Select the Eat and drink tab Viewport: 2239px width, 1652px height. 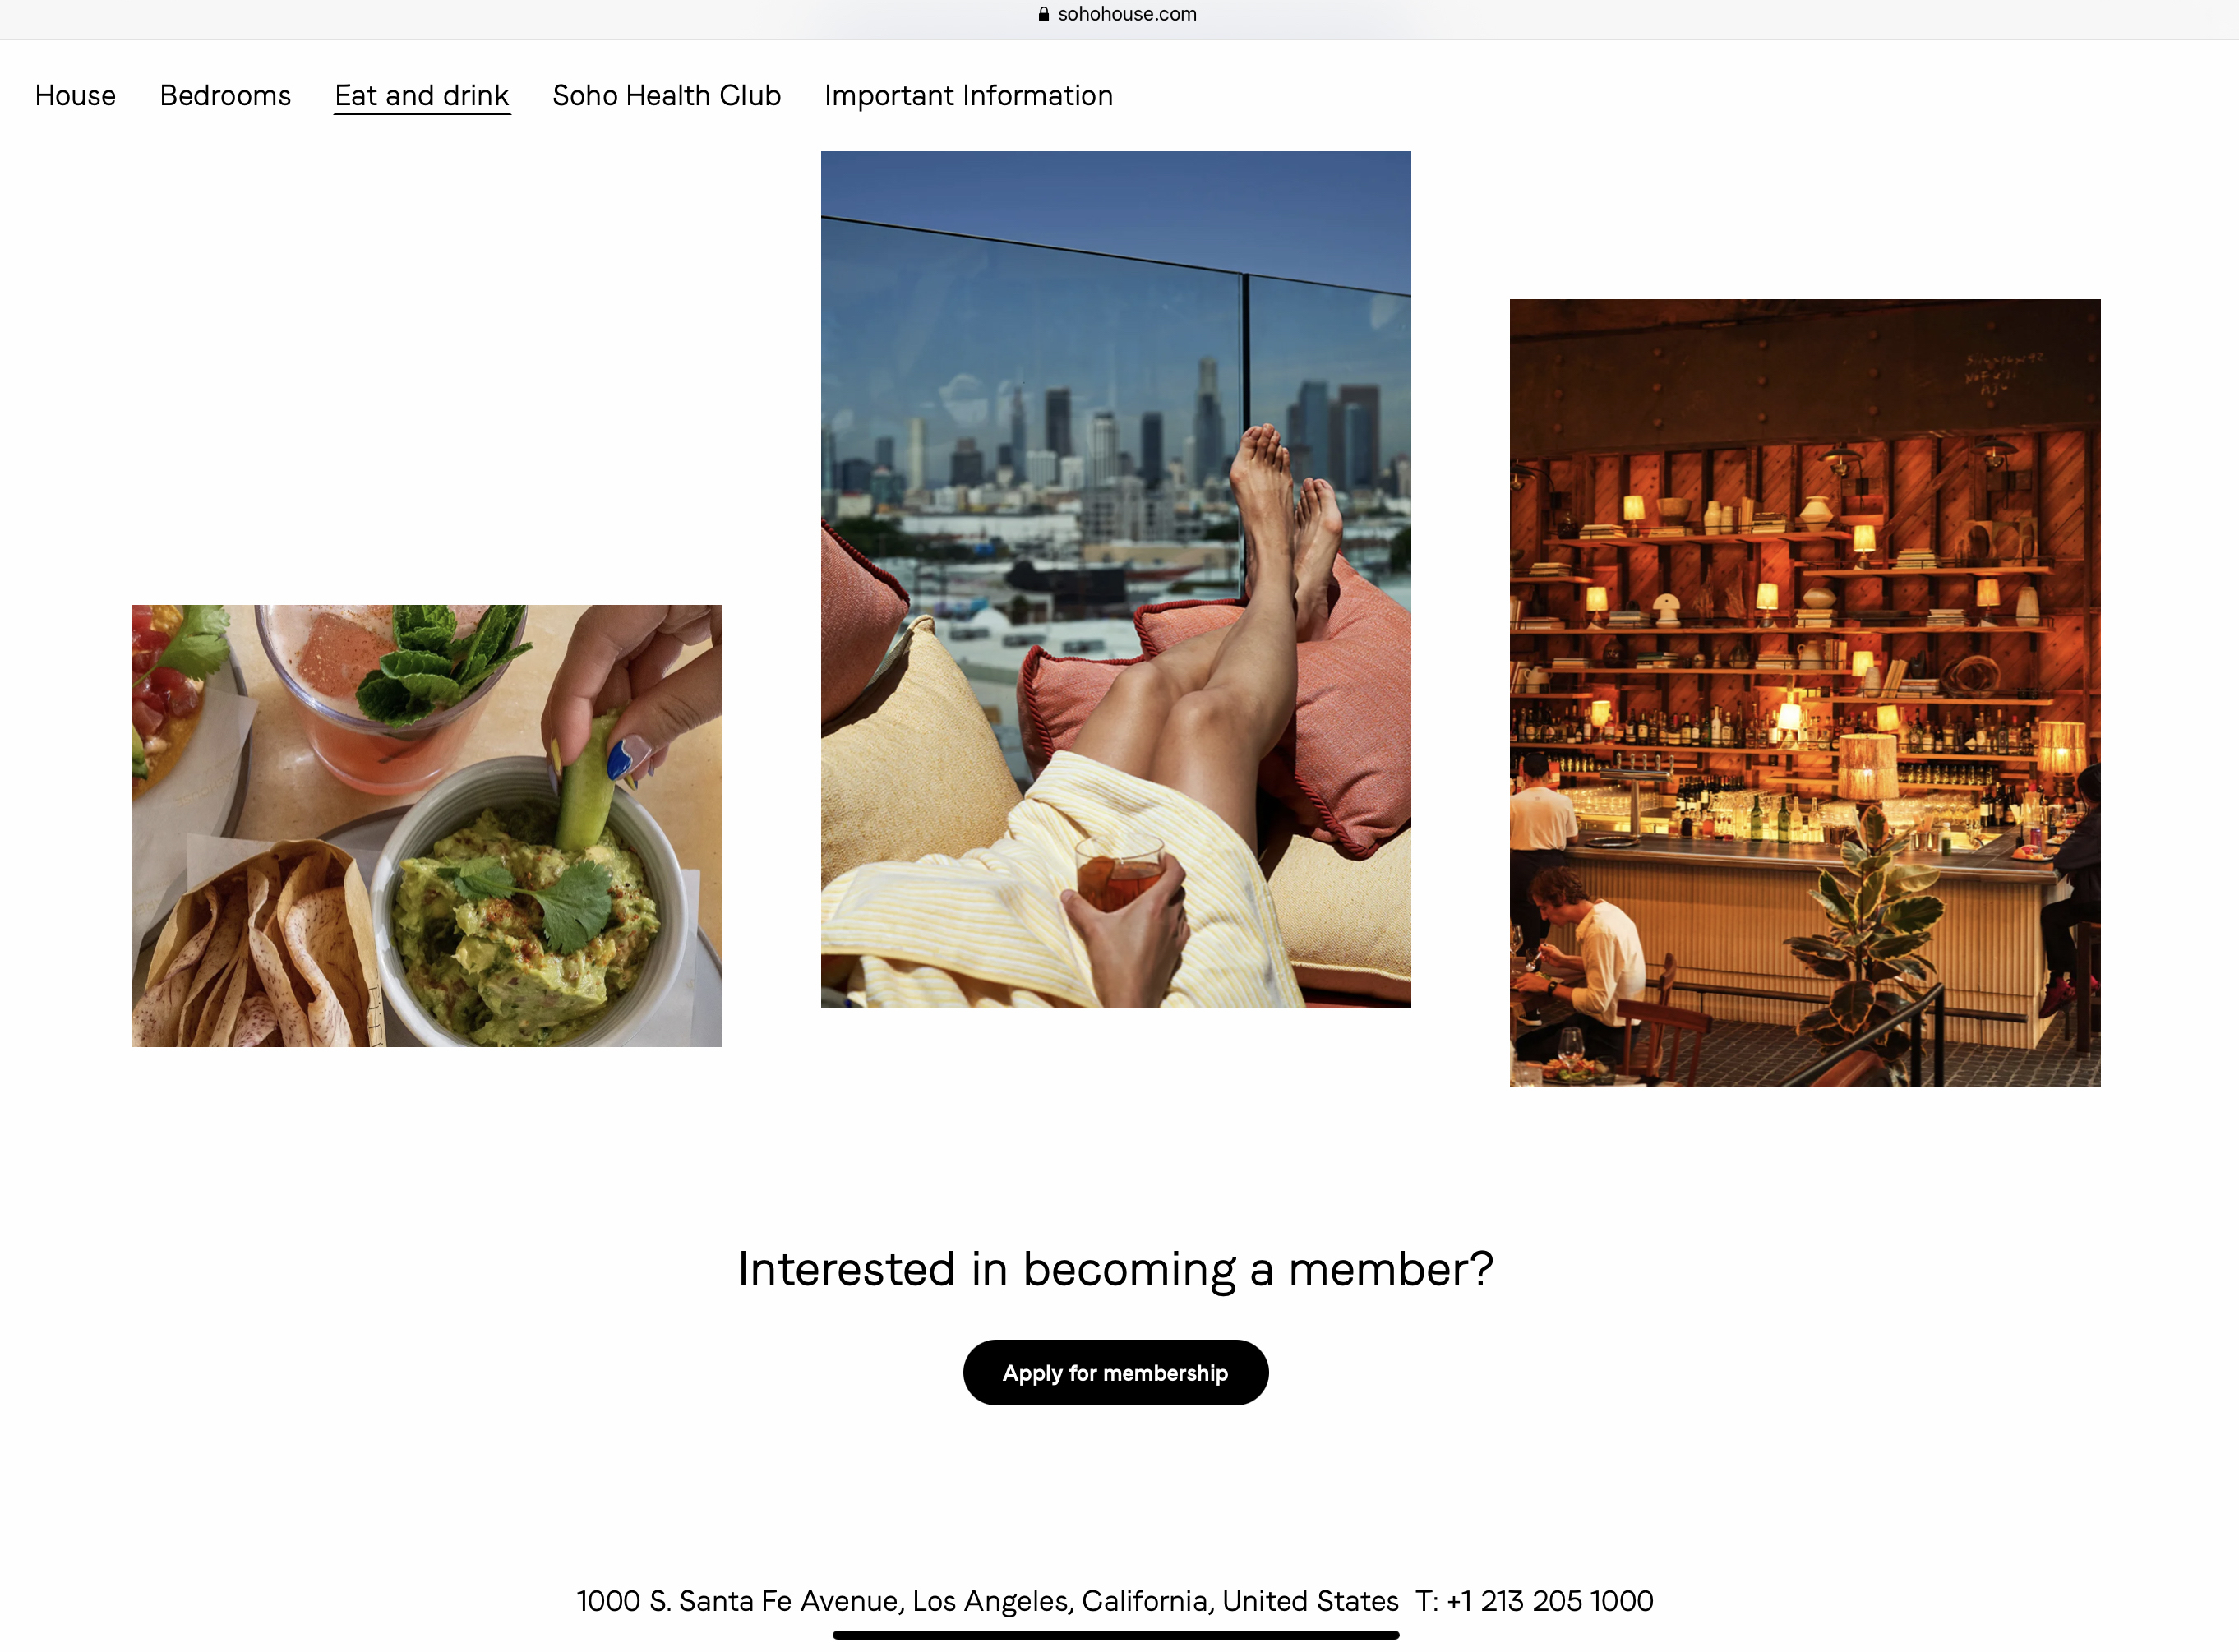[422, 96]
